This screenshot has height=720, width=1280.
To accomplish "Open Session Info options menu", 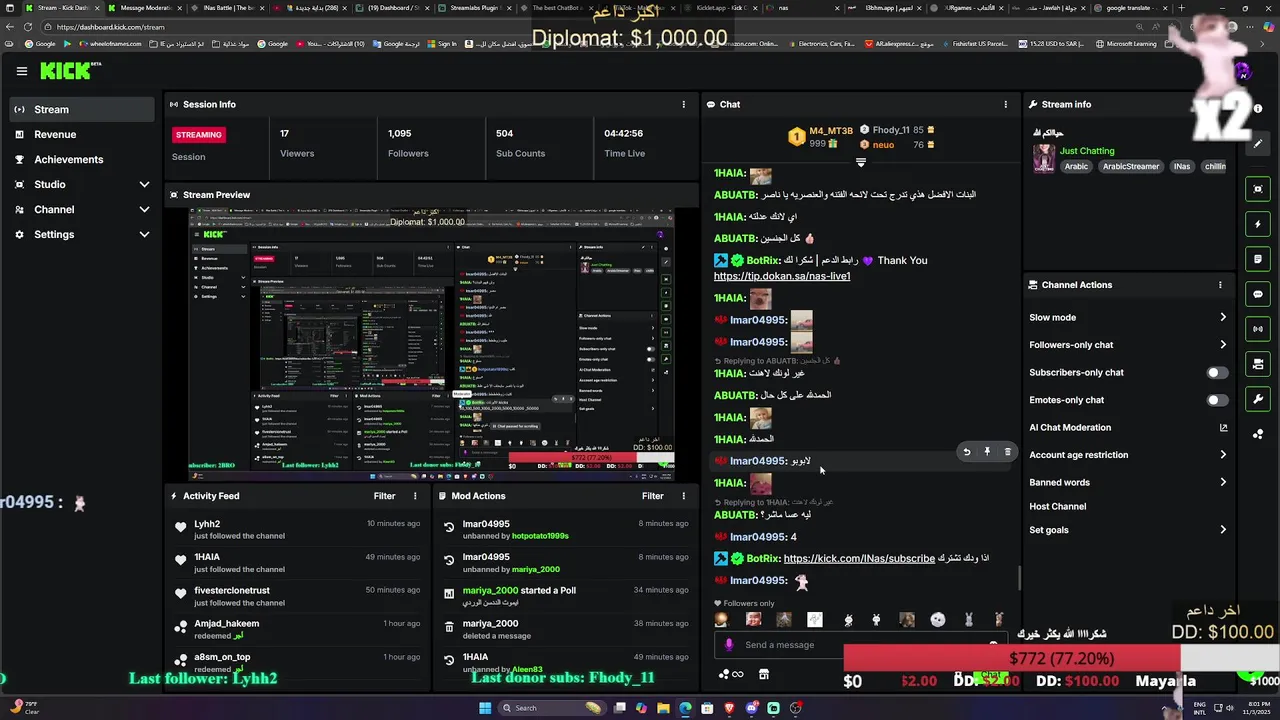I will coord(684,104).
